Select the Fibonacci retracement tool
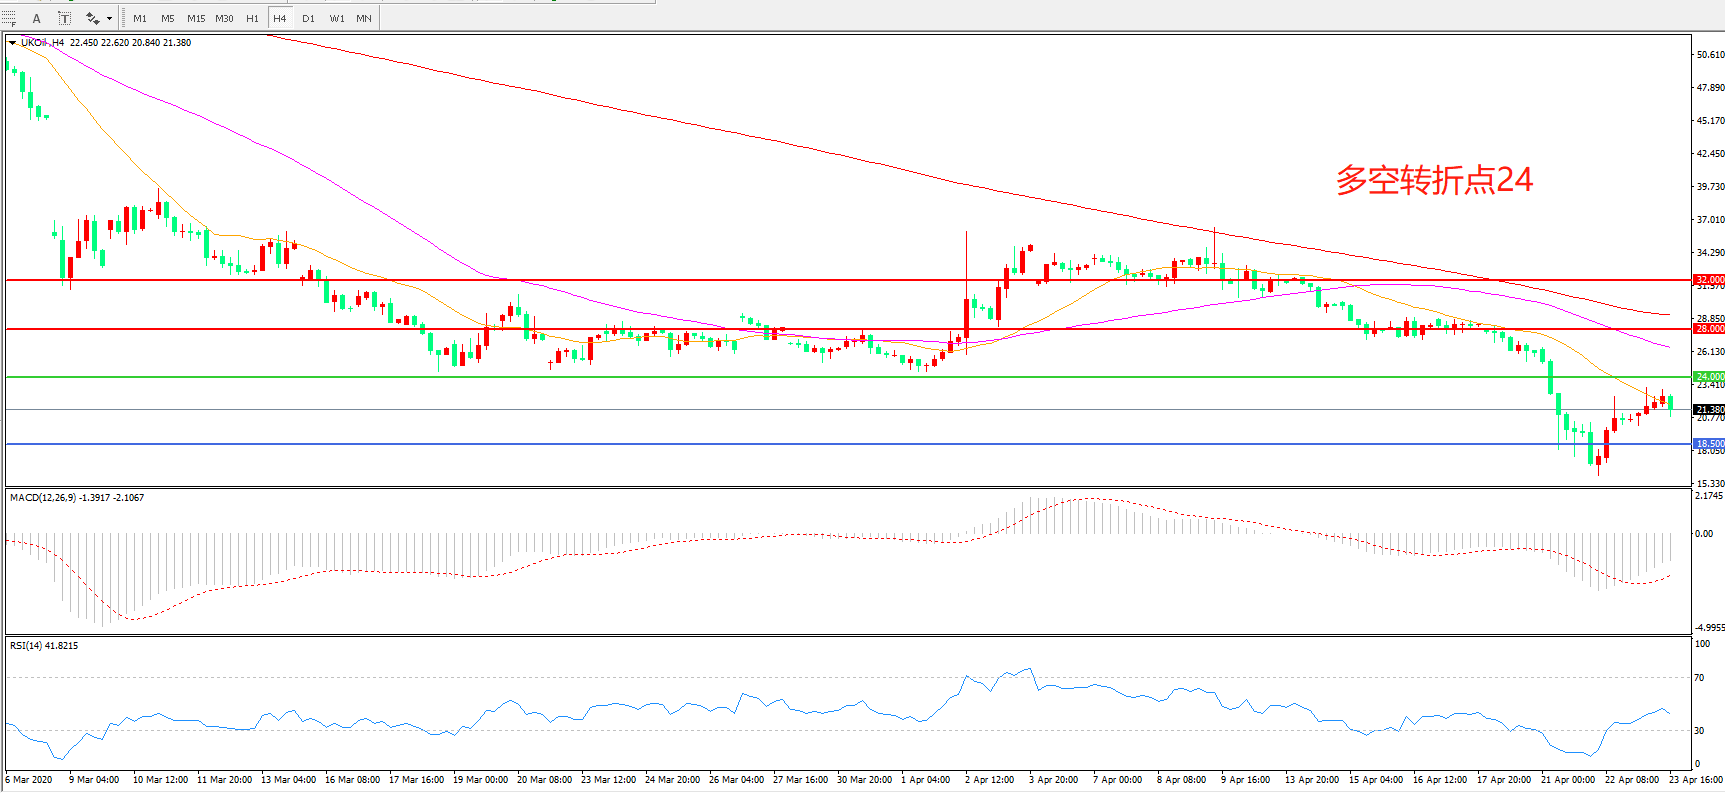 9,18
